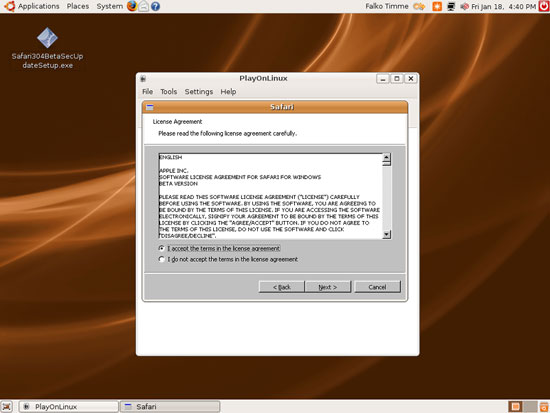This screenshot has height=413, width=550.
Task: Click the update notifier icon in the system tray
Action: [x=419, y=6]
